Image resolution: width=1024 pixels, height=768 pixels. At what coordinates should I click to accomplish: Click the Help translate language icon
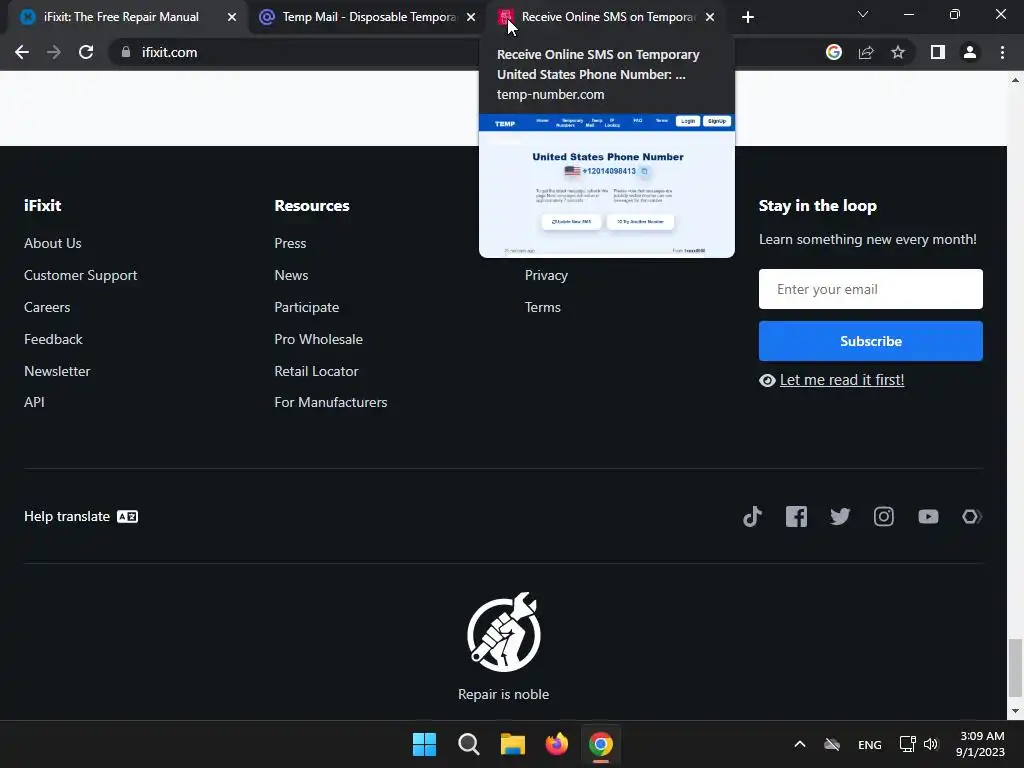click(127, 517)
